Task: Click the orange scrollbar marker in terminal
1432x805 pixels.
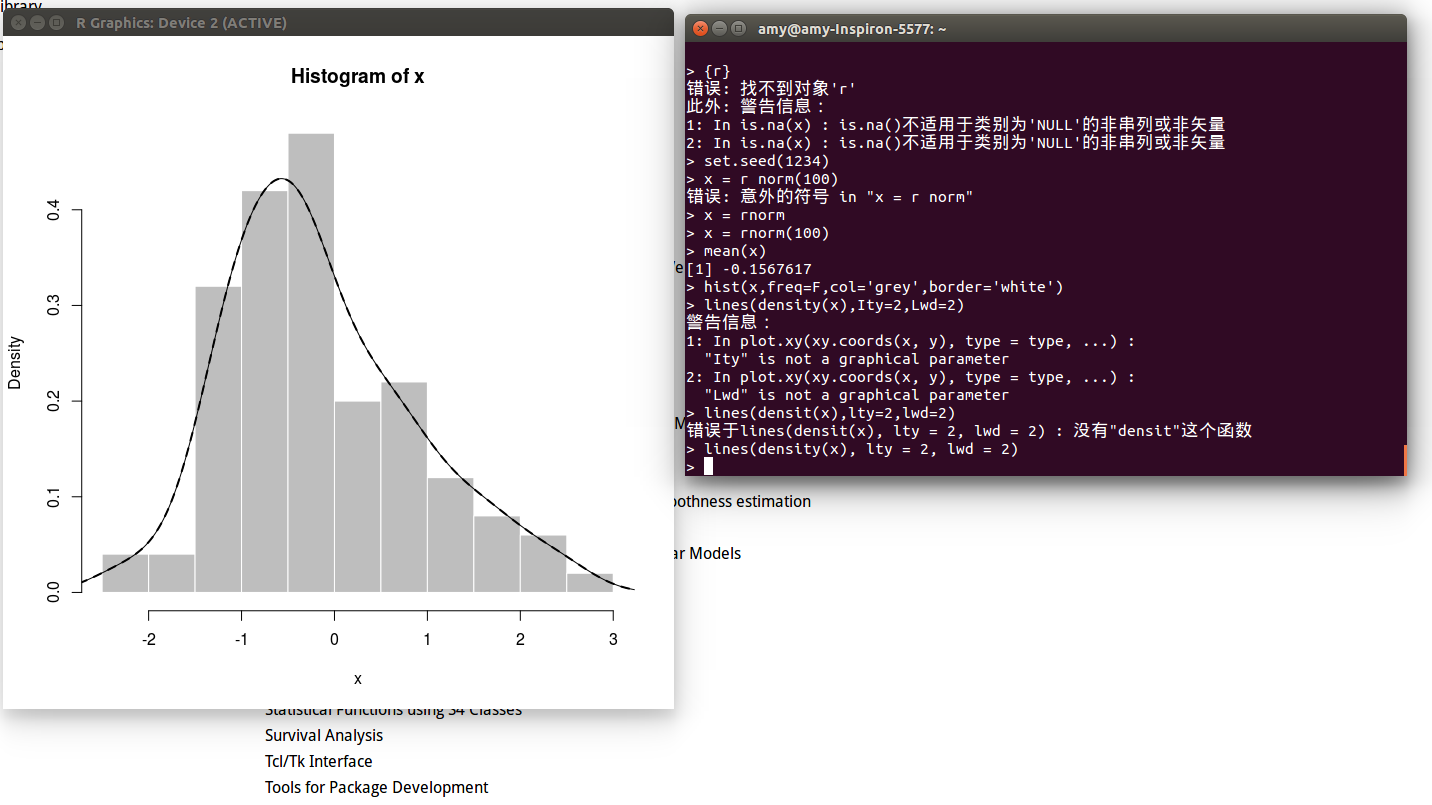Action: [x=1406, y=460]
